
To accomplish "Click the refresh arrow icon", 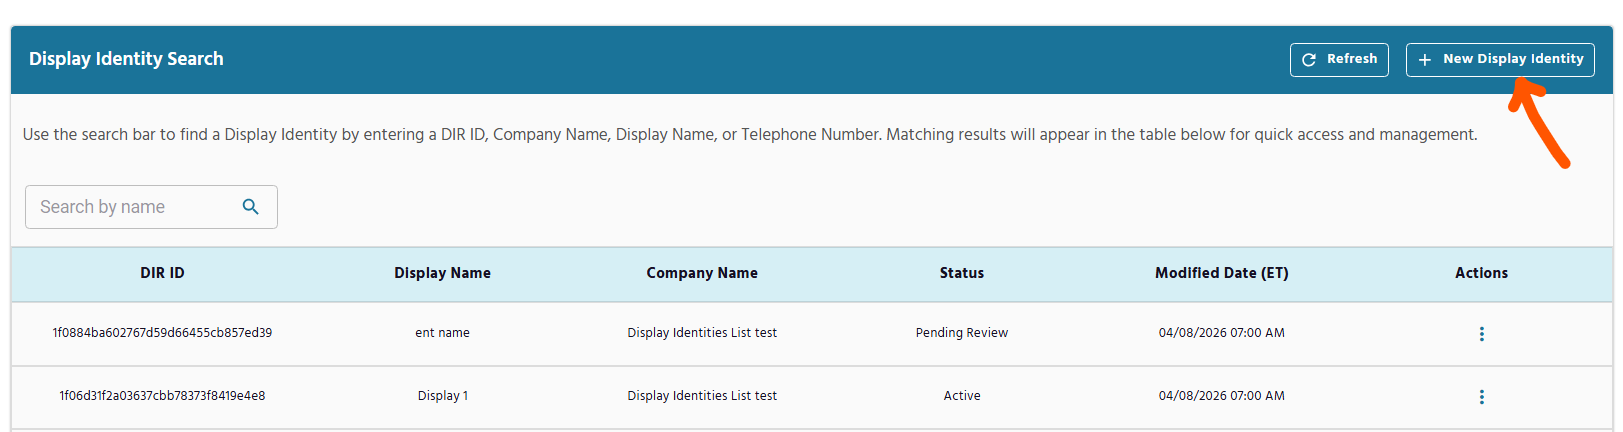I will click(1309, 60).
